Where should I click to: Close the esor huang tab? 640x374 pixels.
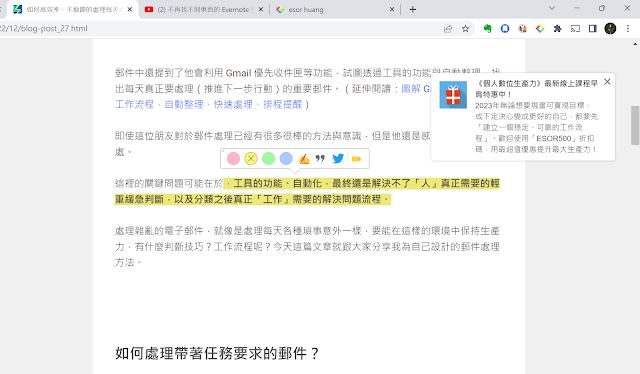[x=392, y=9]
